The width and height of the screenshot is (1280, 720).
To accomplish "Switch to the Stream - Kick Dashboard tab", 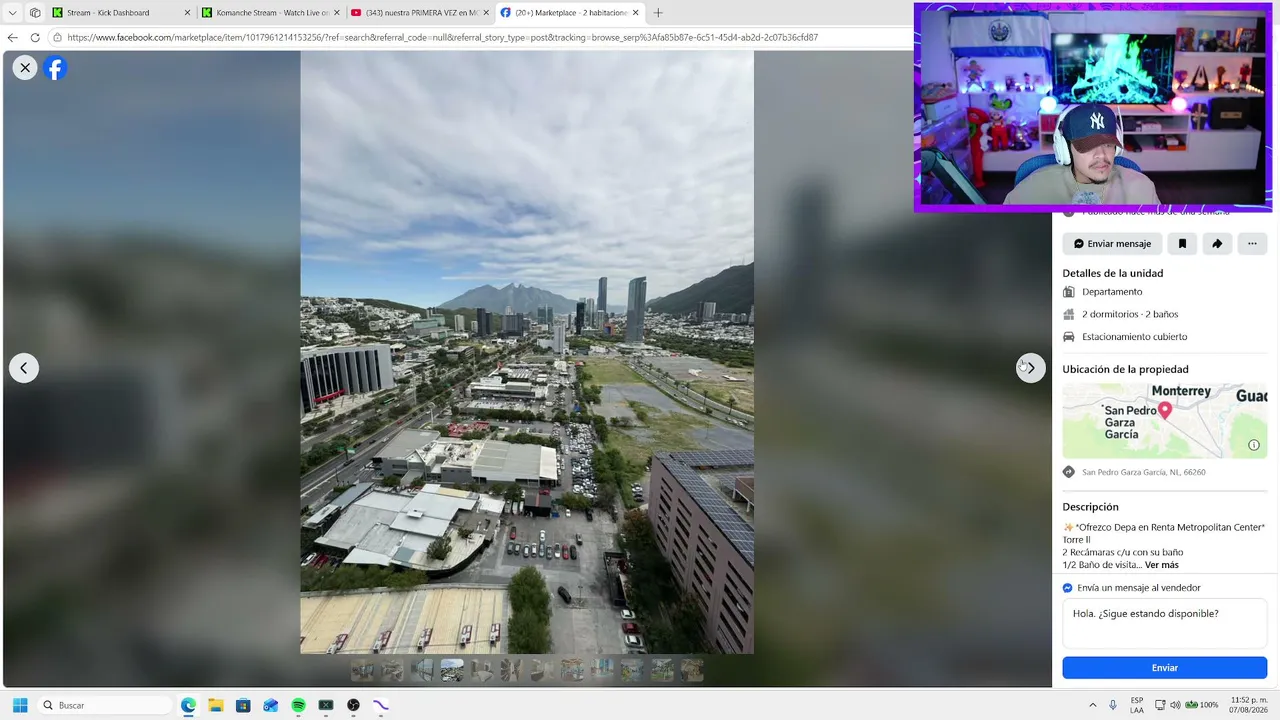I will (x=120, y=13).
